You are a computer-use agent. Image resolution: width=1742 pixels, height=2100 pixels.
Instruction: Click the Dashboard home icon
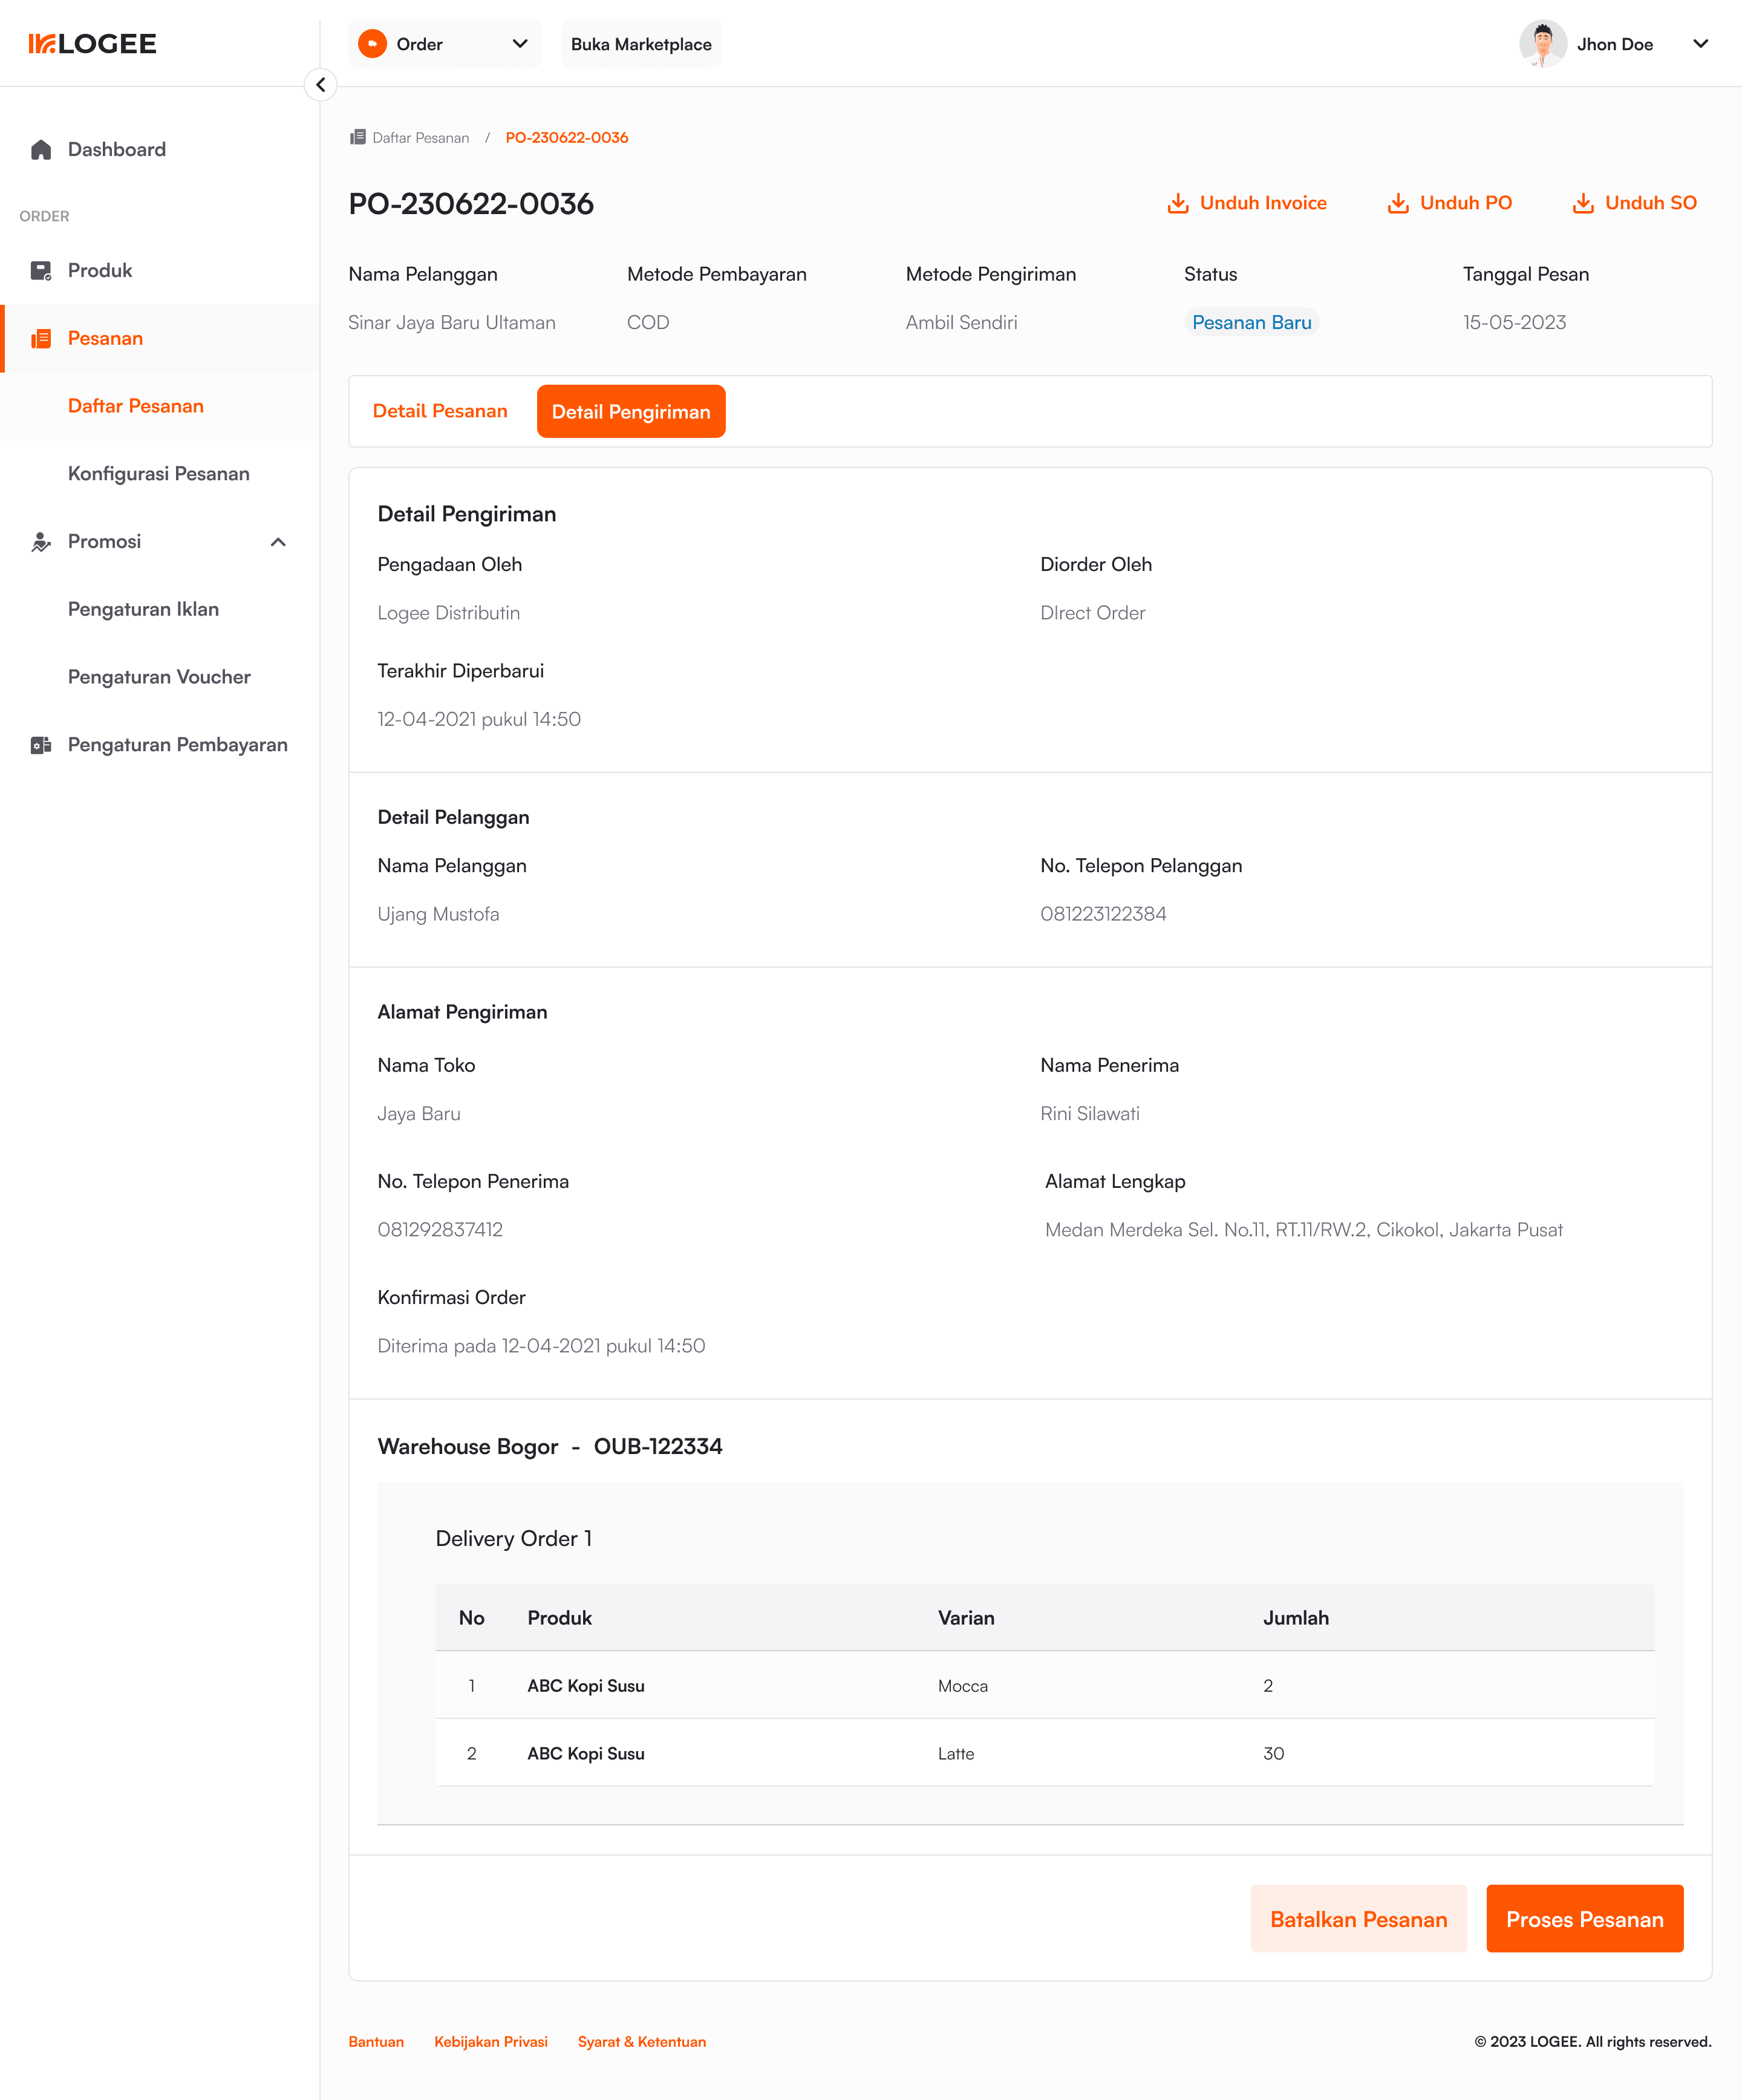click(x=41, y=150)
